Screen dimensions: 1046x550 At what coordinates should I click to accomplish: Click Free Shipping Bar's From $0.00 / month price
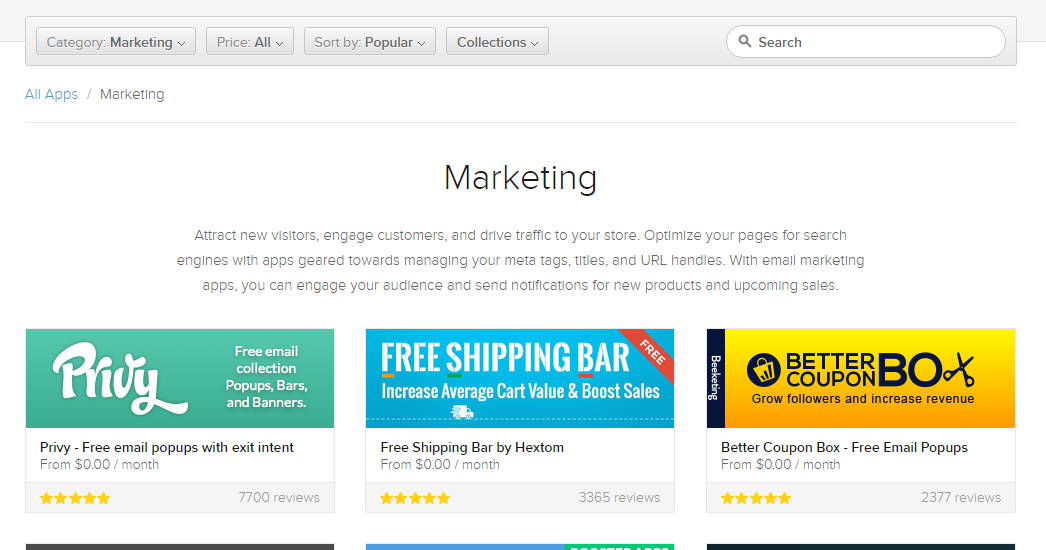tap(440, 465)
